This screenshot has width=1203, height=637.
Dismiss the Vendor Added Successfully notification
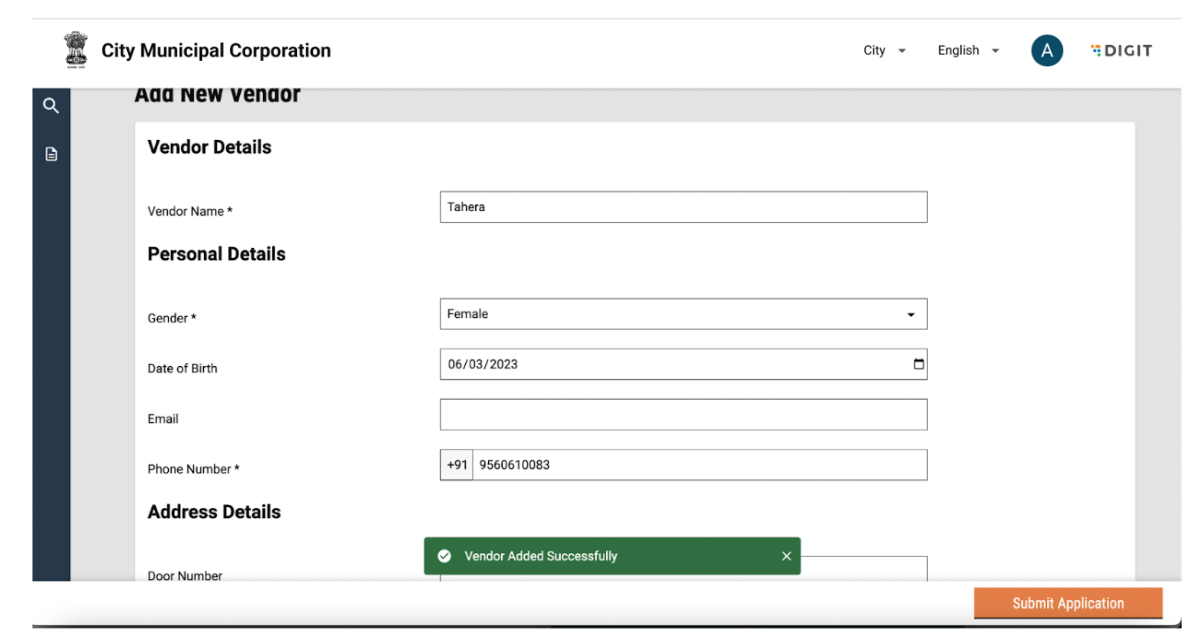tap(786, 556)
